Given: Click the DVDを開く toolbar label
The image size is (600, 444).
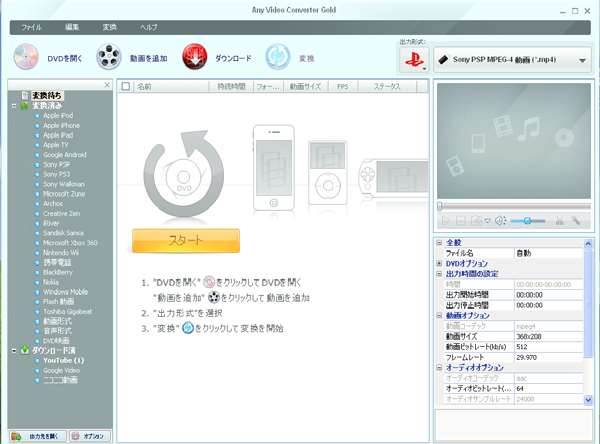Looking at the screenshot, I should (x=65, y=59).
